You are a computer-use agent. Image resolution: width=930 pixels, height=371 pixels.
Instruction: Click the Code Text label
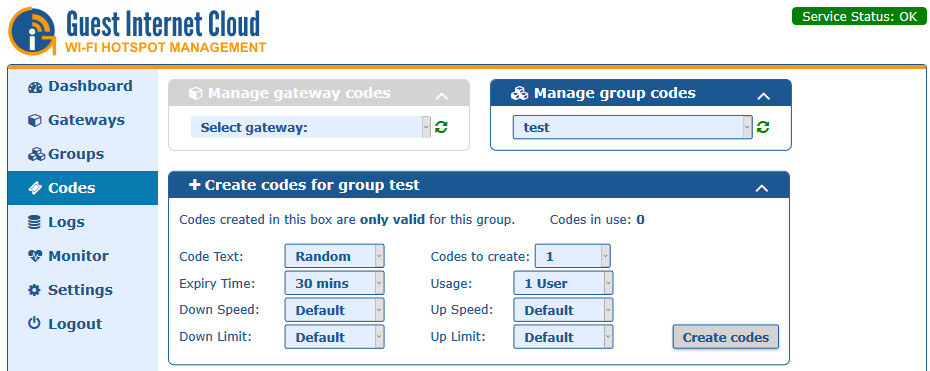click(211, 257)
